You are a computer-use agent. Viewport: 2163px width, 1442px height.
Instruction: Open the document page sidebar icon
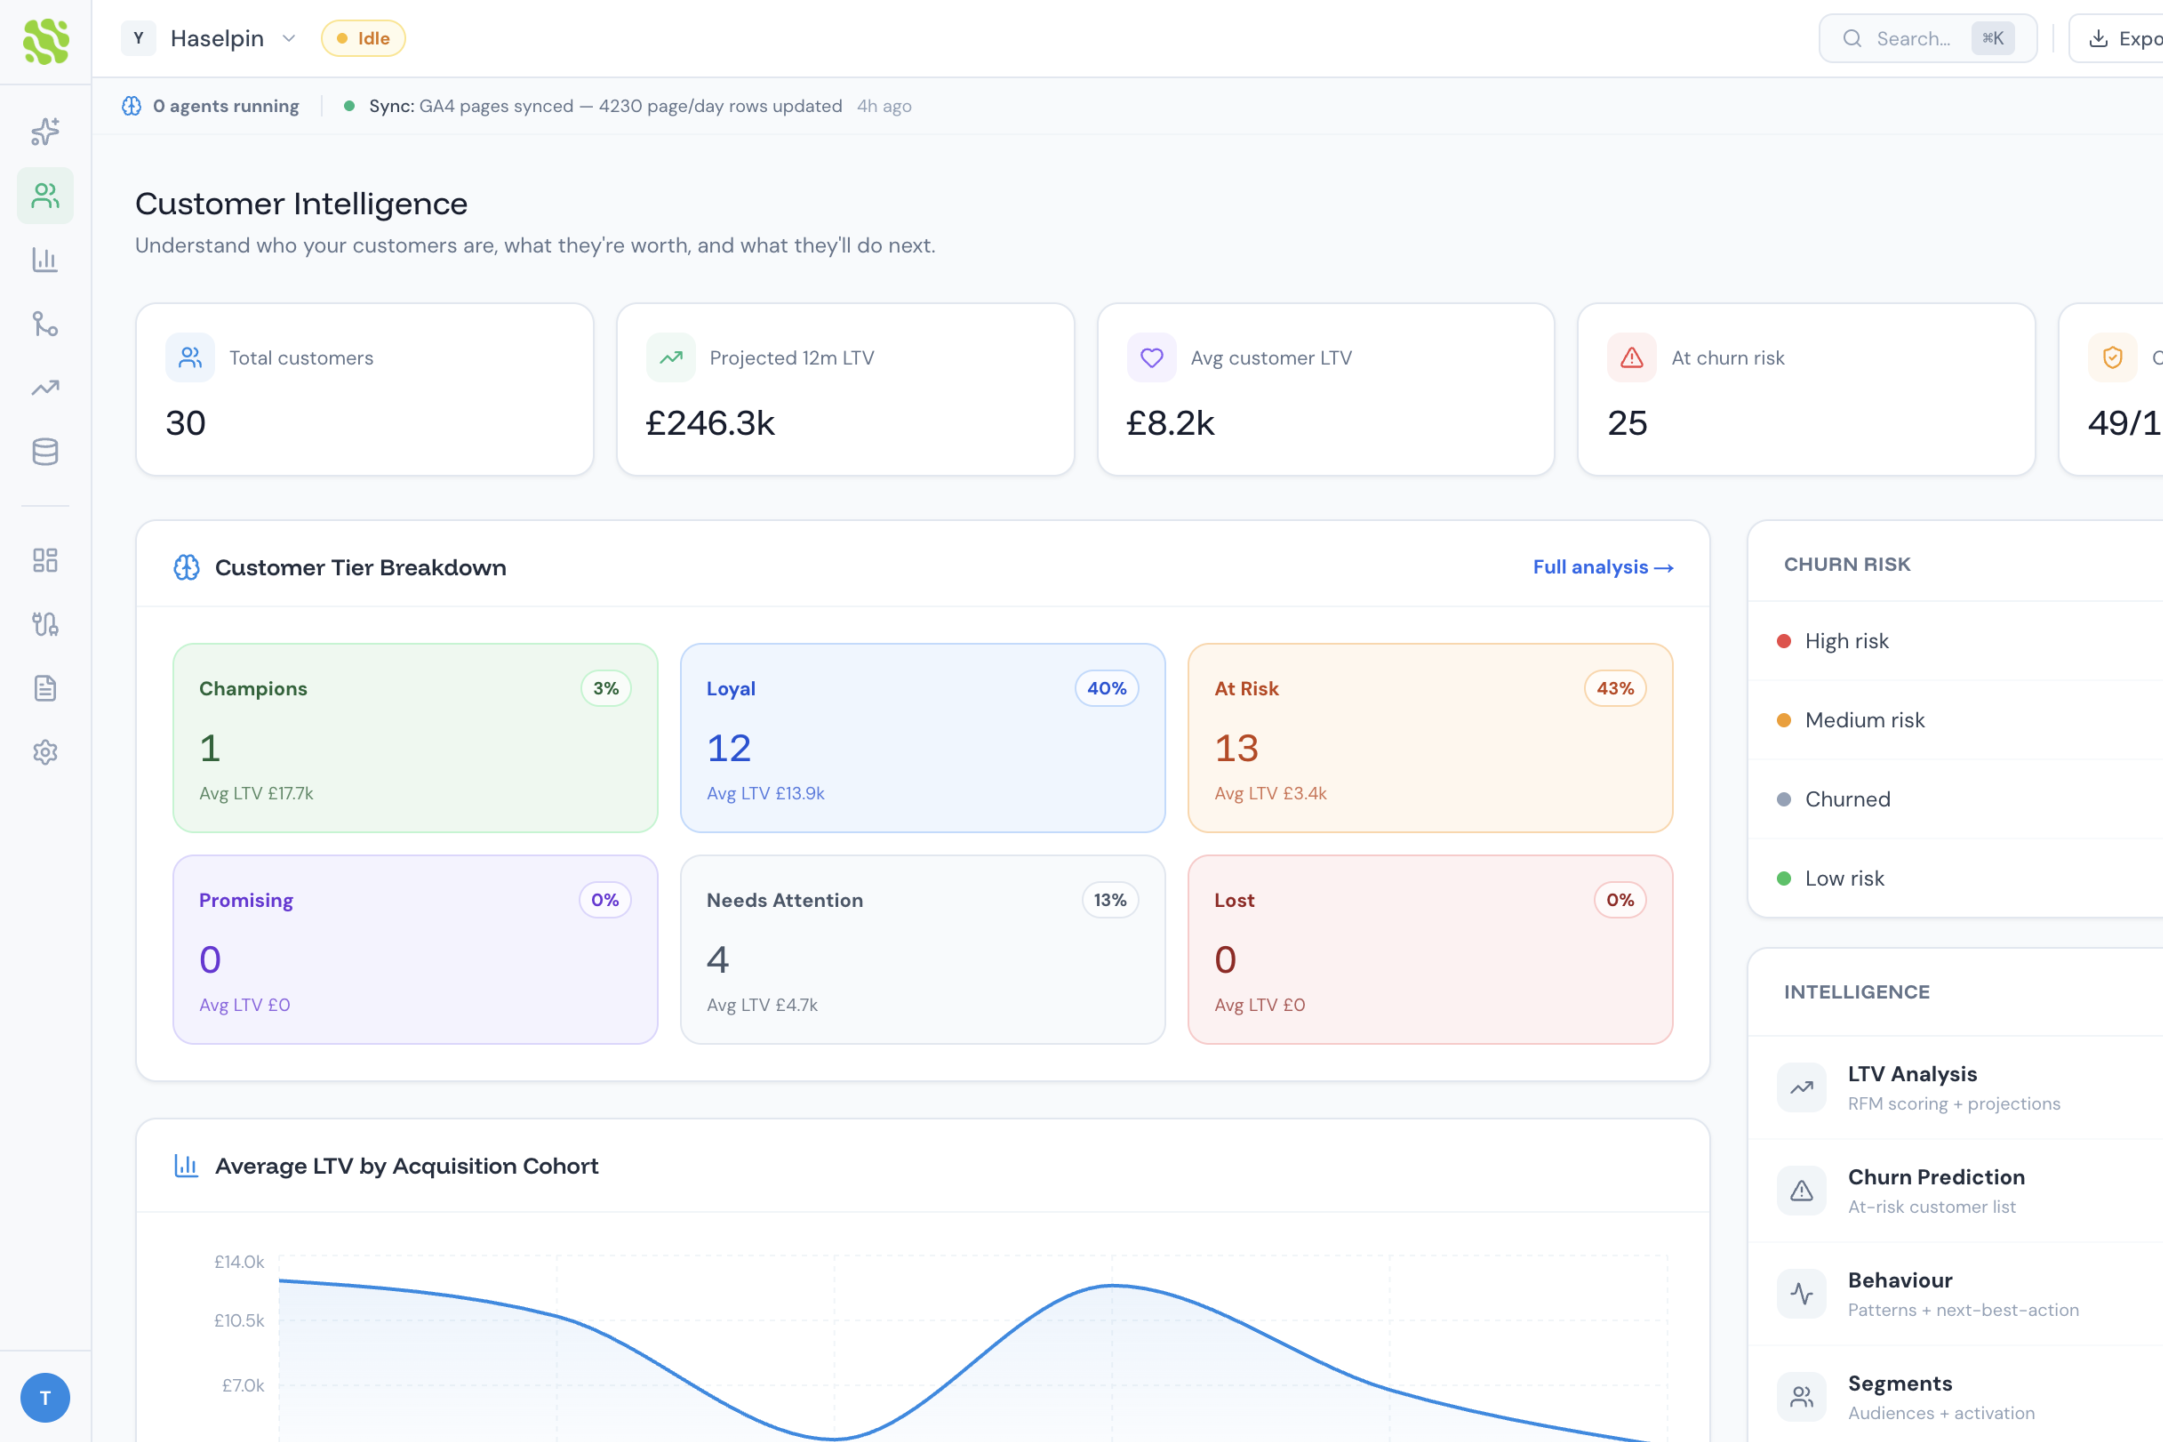[x=45, y=688]
